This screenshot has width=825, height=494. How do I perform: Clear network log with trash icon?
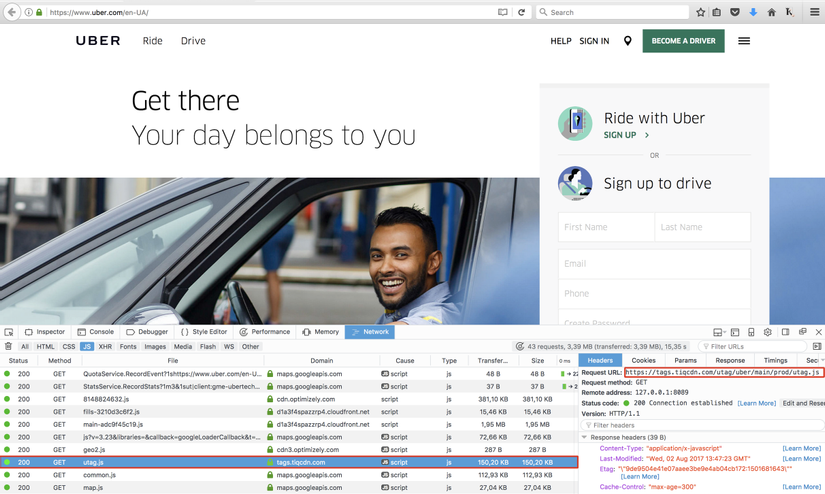tap(8, 346)
